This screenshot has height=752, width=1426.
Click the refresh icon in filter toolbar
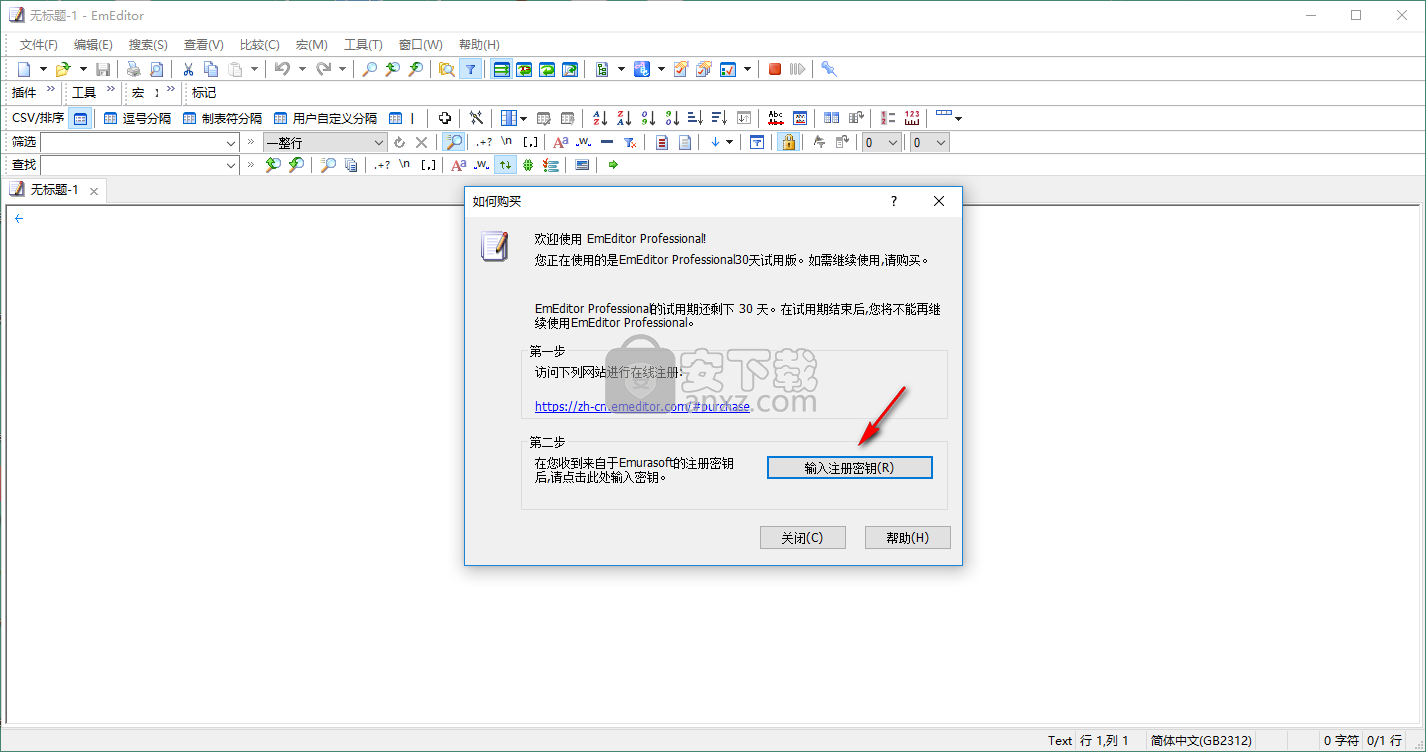pos(399,142)
